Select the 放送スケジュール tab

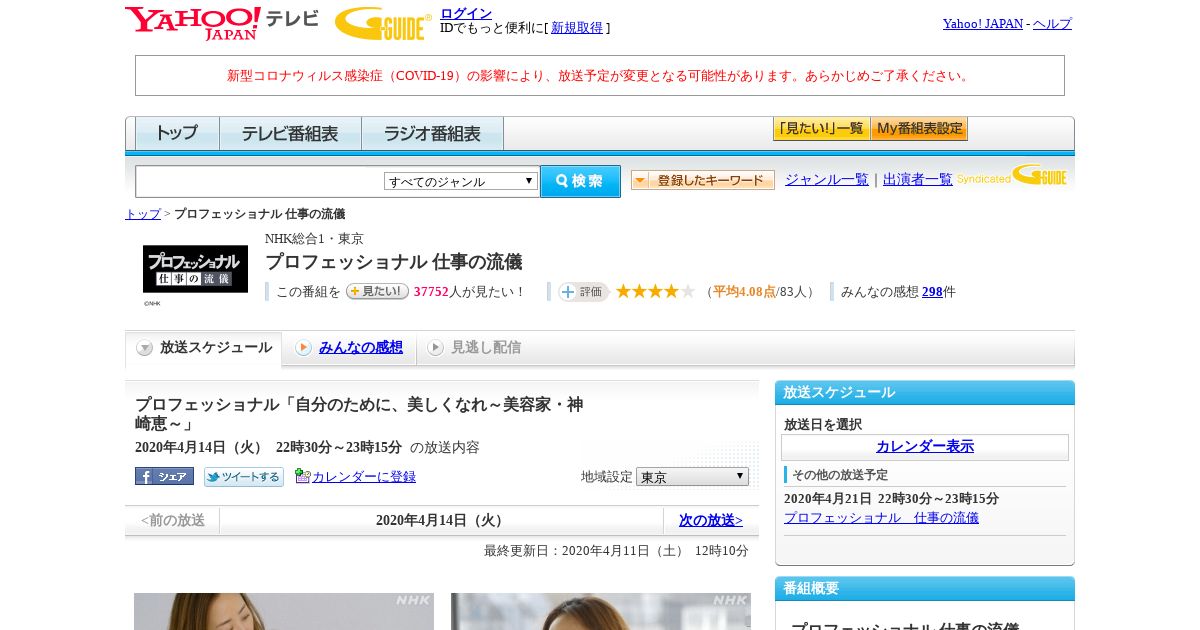click(x=204, y=348)
